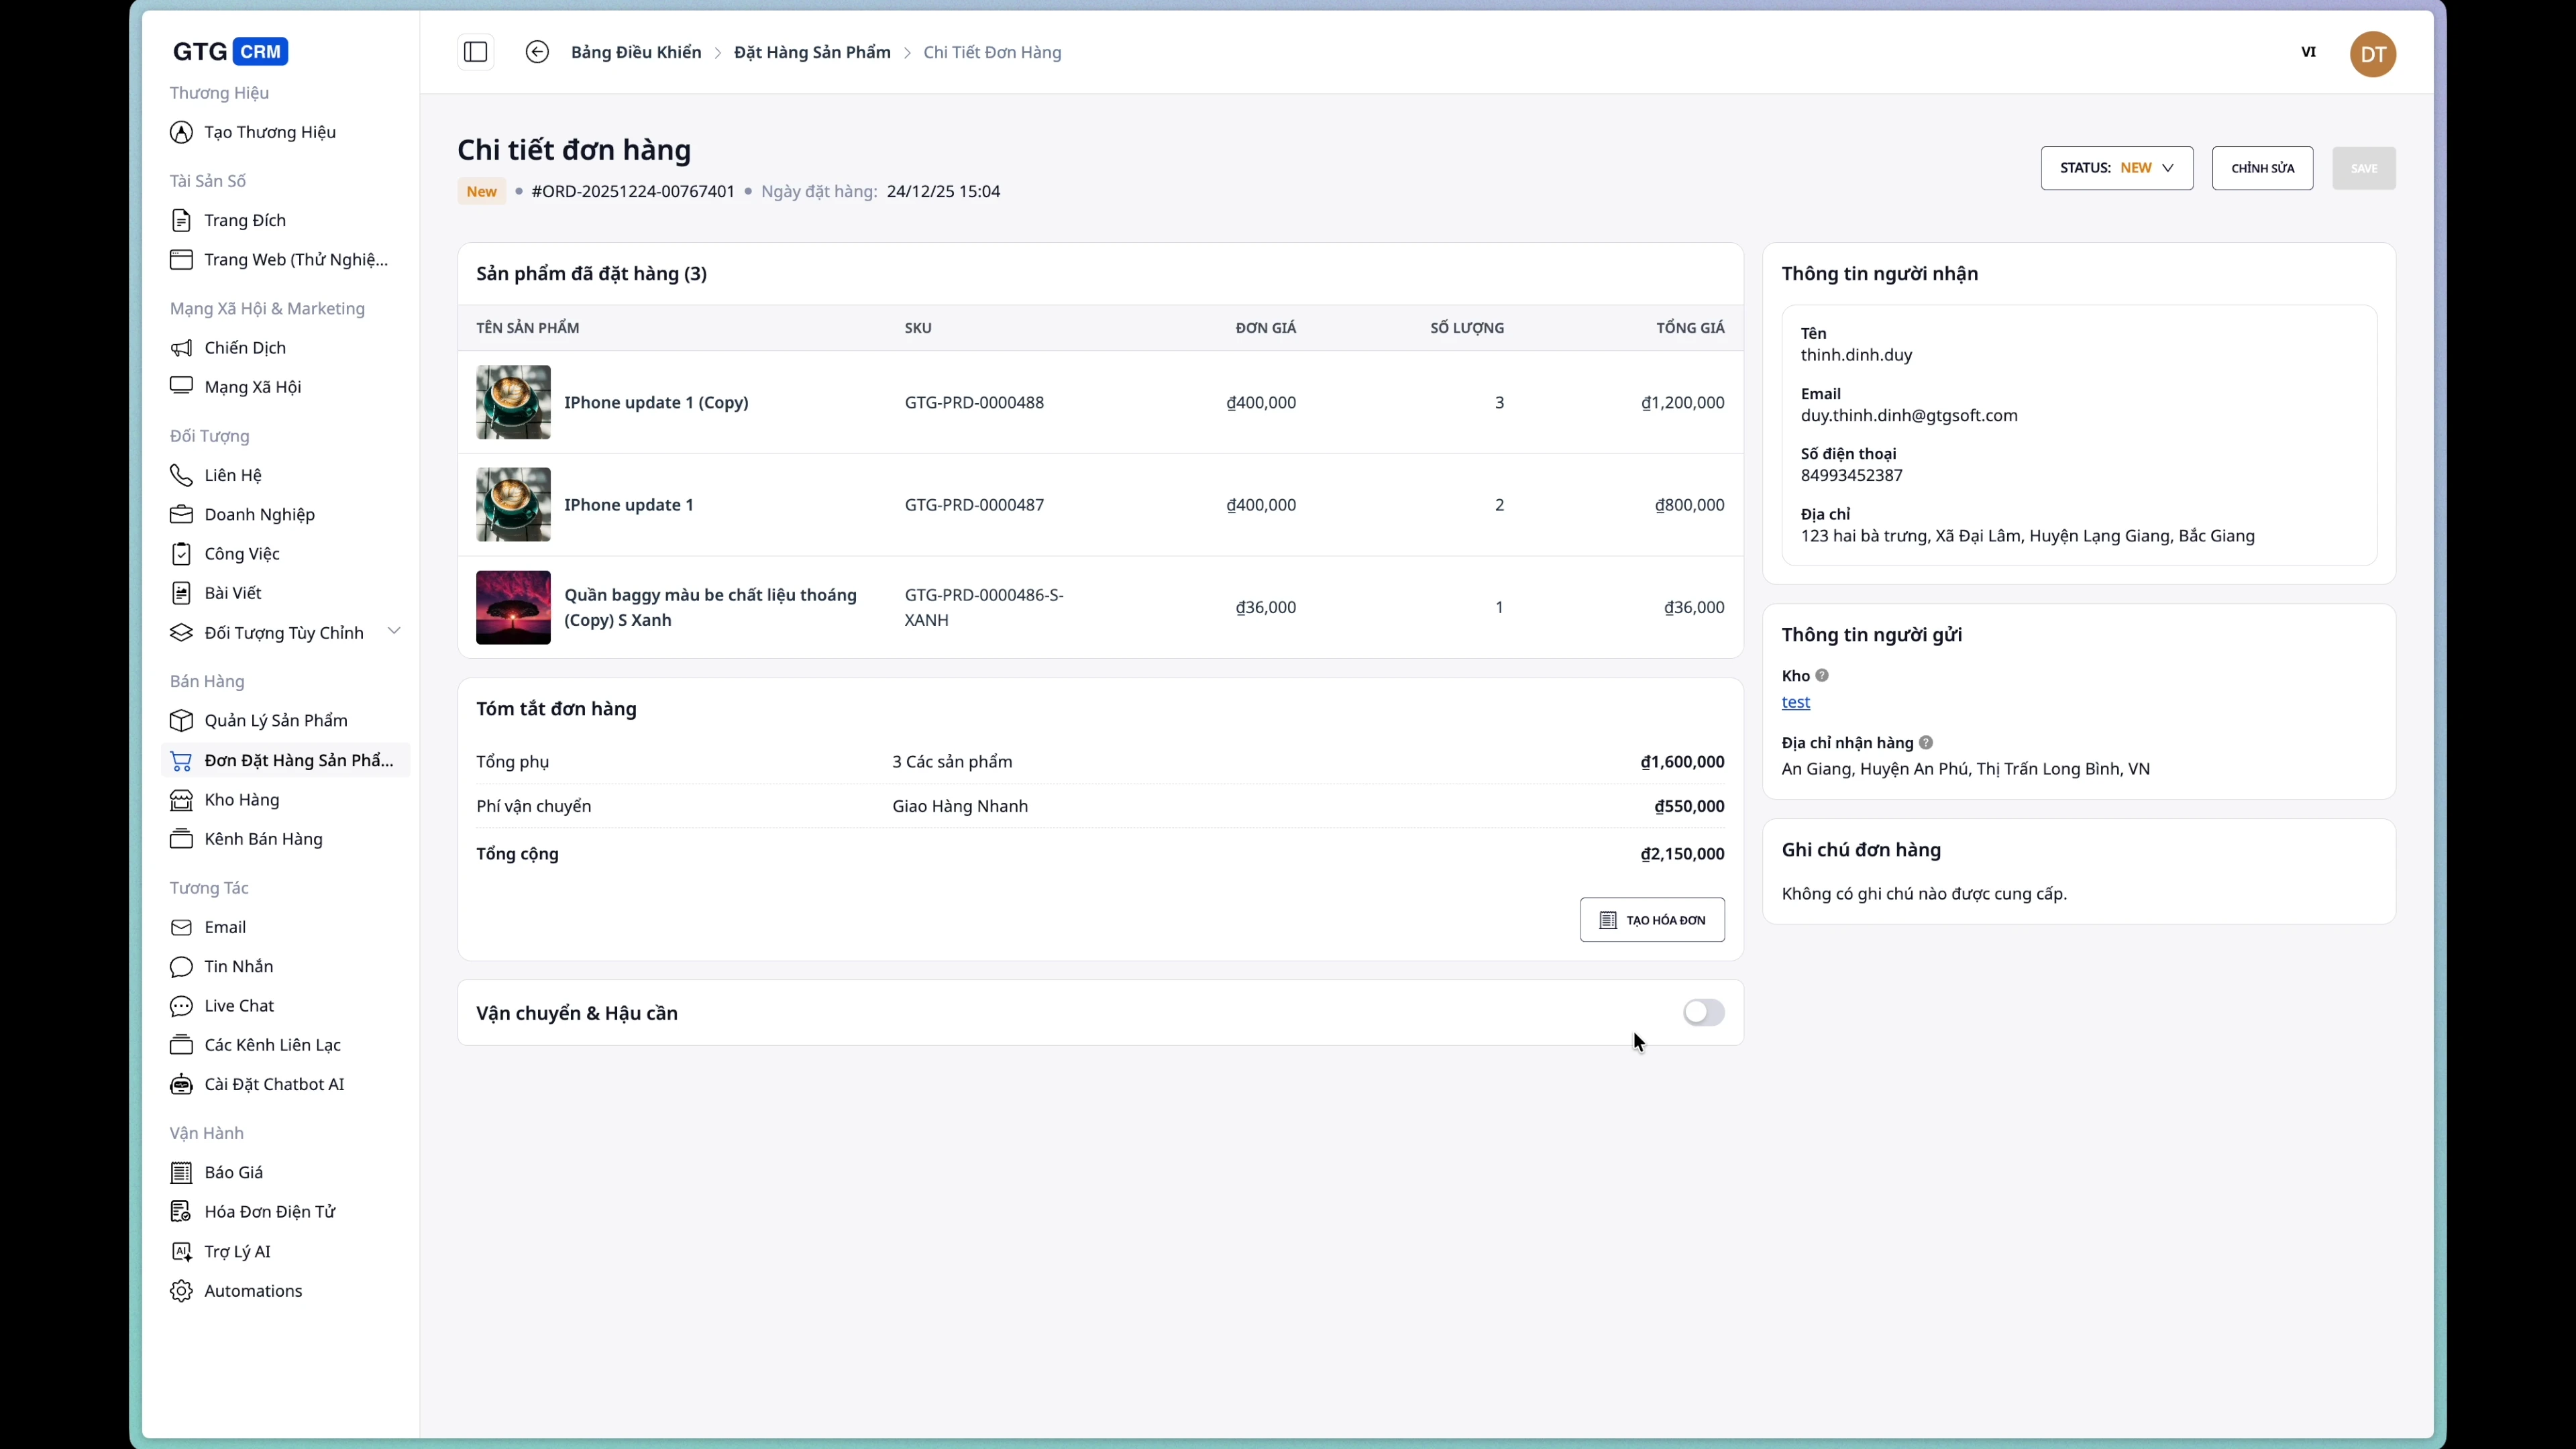Click Cài Đặt Chatbot AI robot icon
Screen dimensions: 2576x1449
[x=181, y=1084]
